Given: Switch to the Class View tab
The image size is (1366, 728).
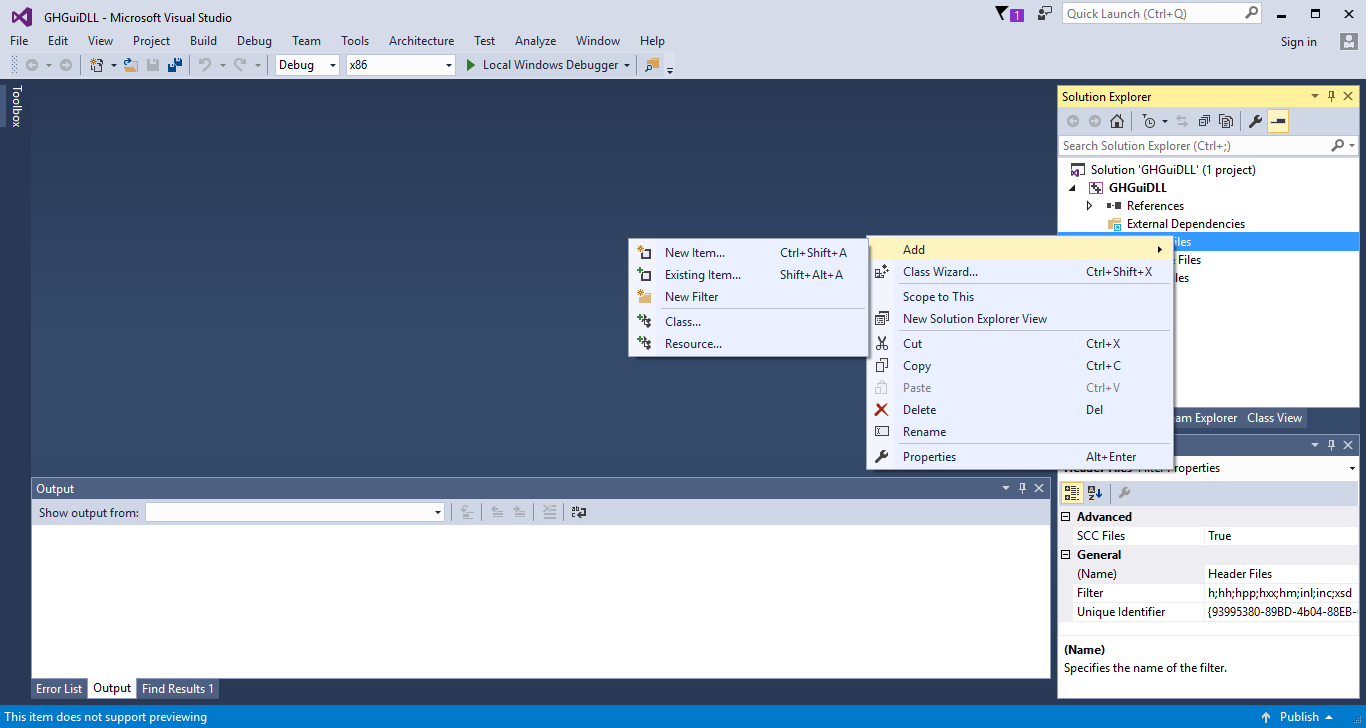Looking at the screenshot, I should pyautogui.click(x=1274, y=418).
